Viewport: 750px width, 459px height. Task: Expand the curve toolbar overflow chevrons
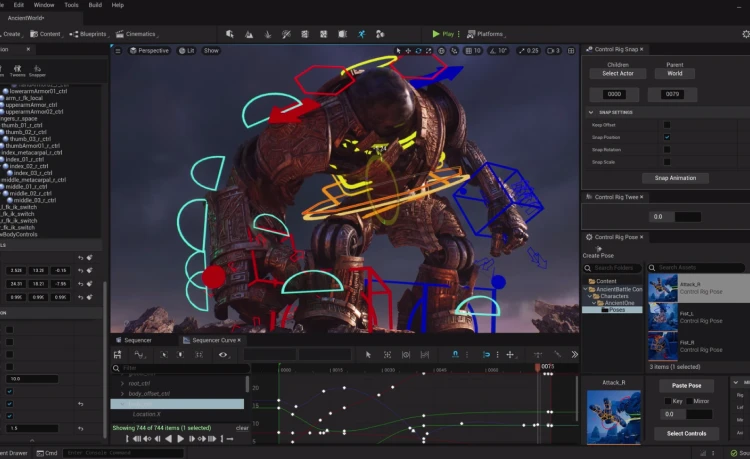[574, 354]
